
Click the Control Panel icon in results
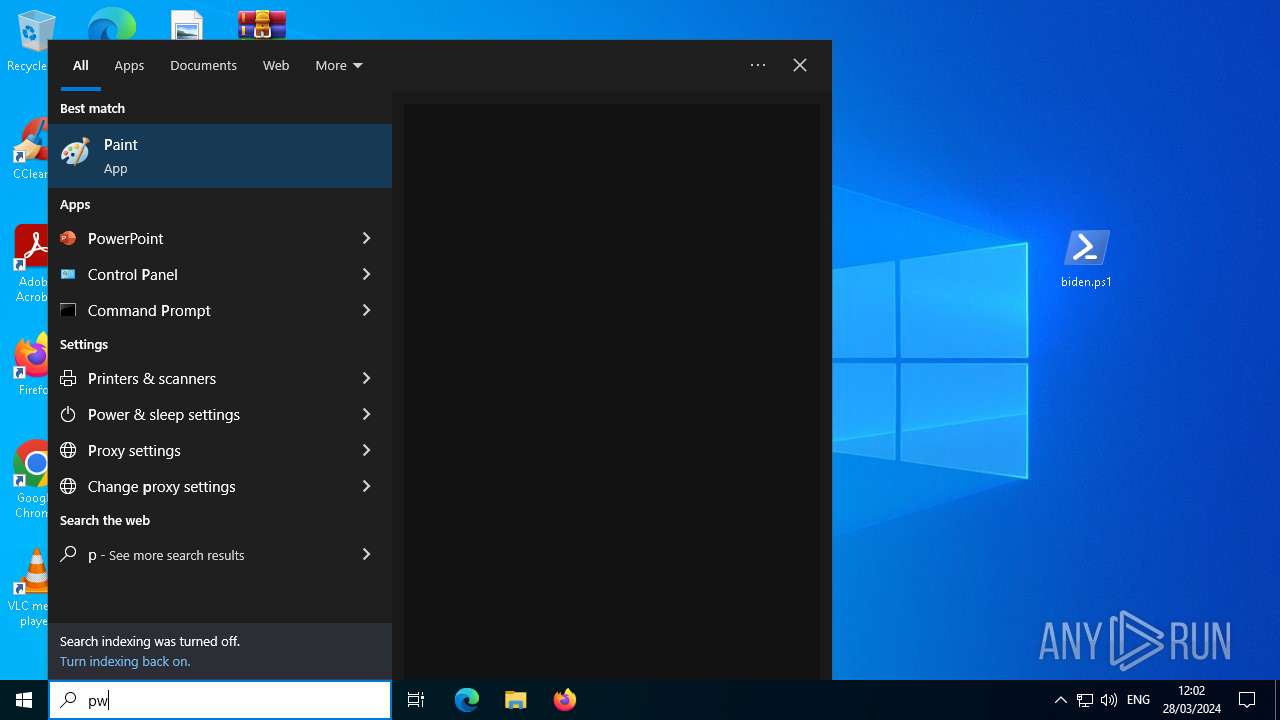[x=68, y=274]
